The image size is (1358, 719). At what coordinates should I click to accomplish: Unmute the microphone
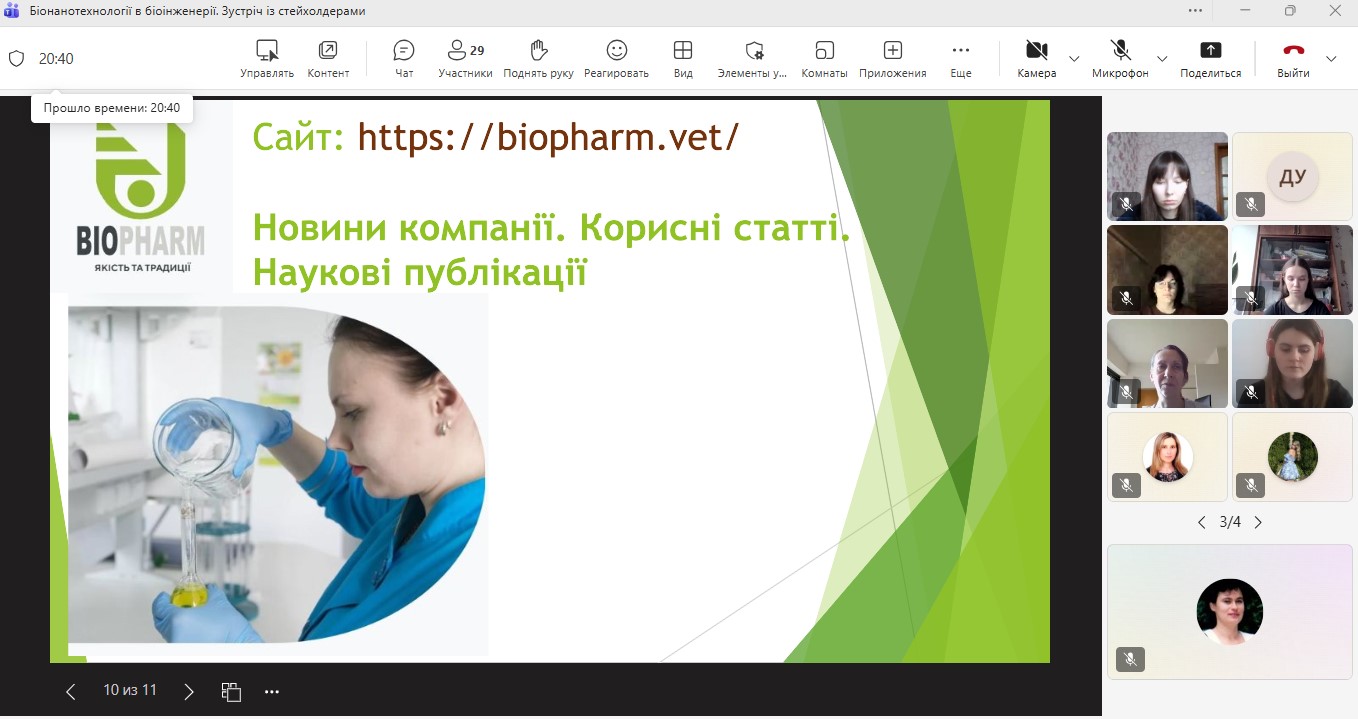[1120, 58]
